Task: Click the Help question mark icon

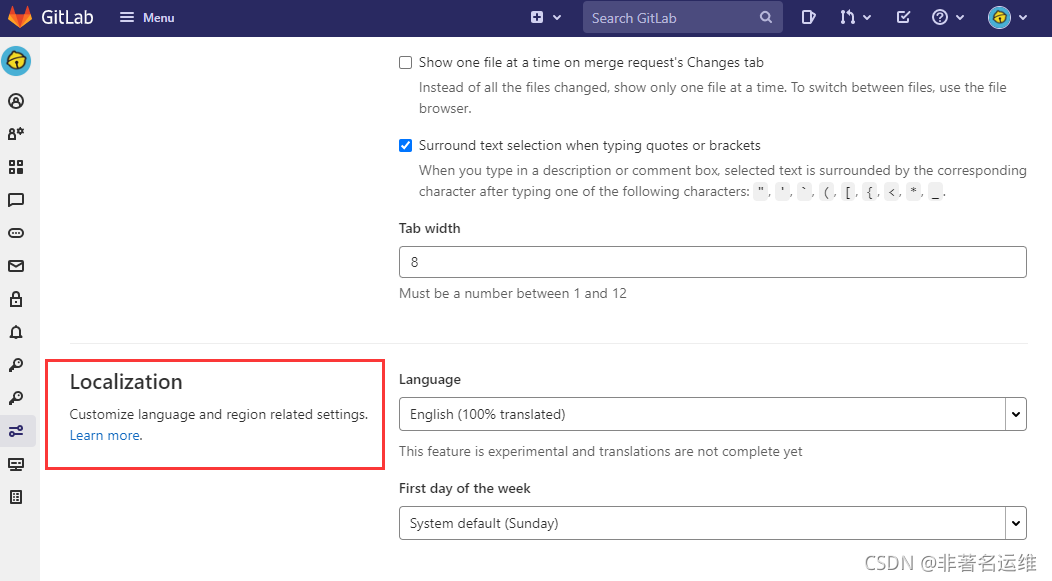Action: pos(940,17)
